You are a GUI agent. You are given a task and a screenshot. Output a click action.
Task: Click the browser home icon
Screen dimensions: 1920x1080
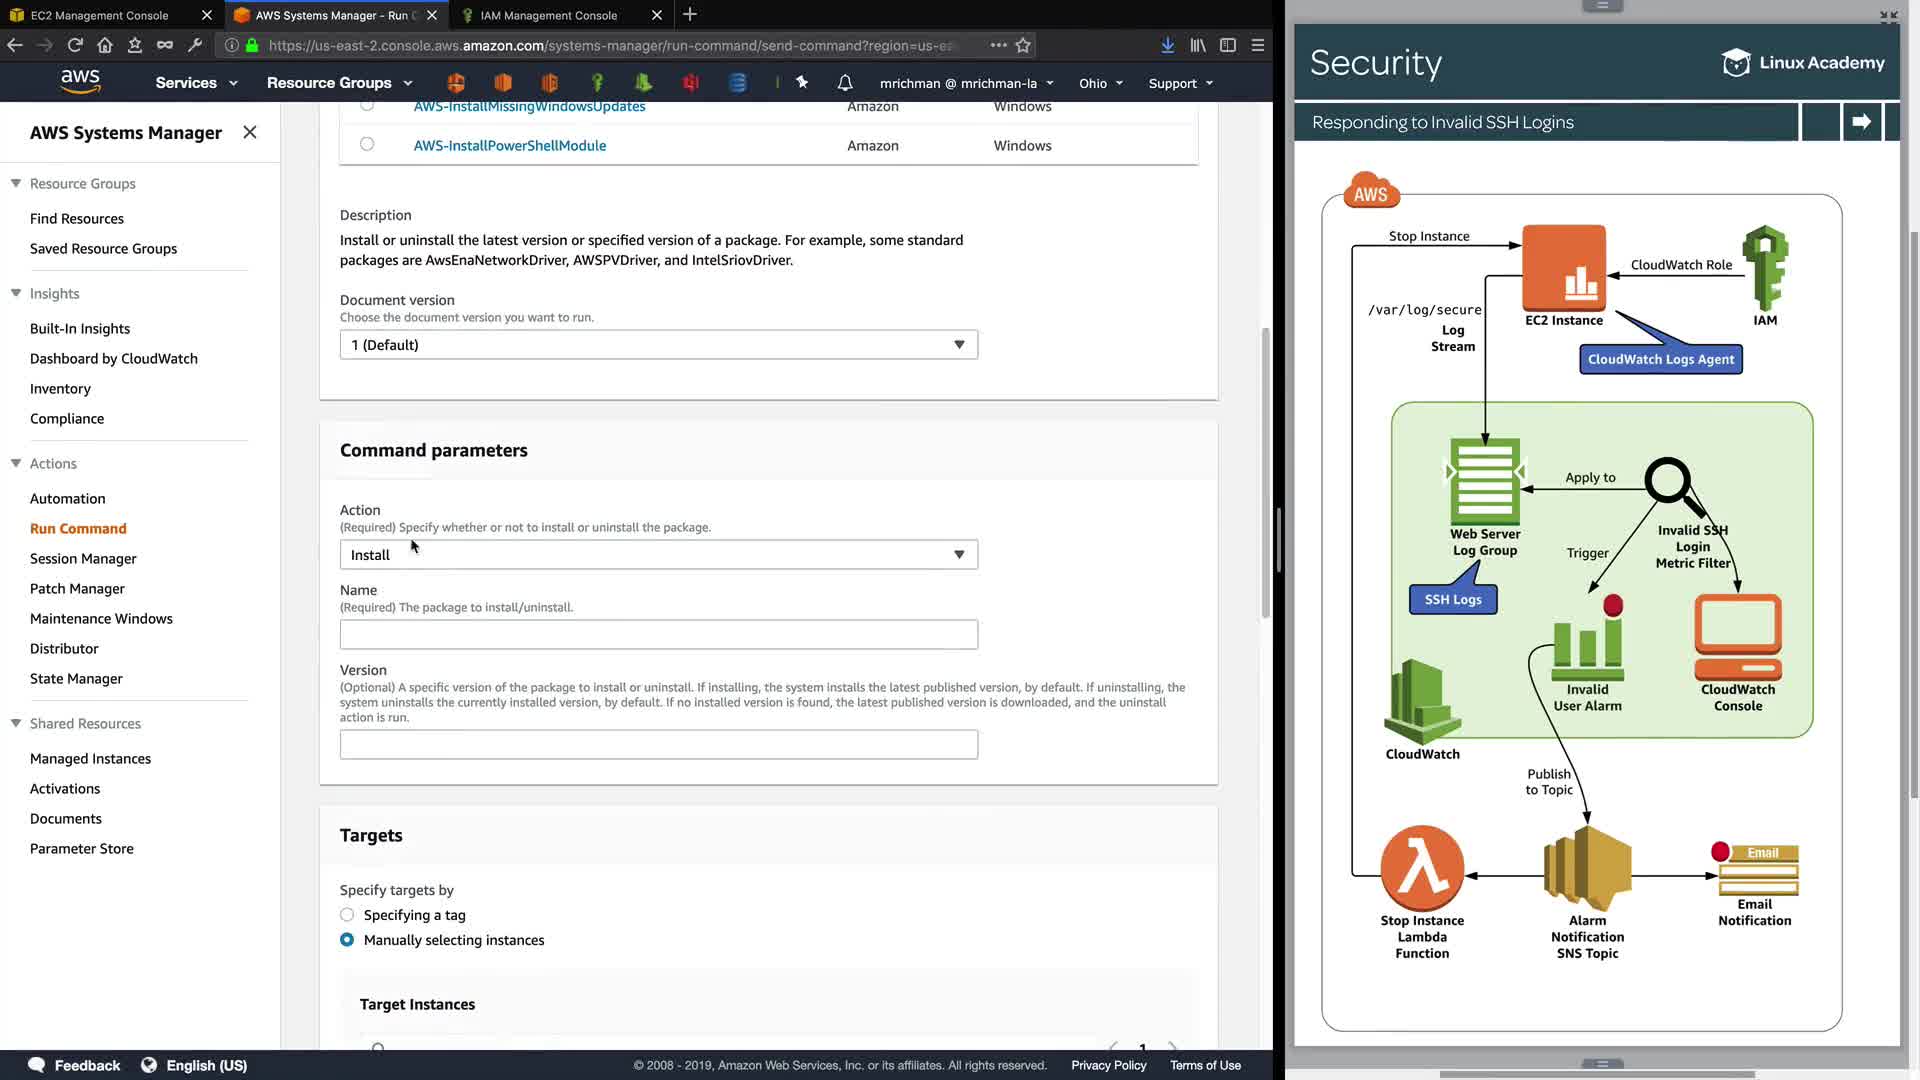[x=105, y=45]
